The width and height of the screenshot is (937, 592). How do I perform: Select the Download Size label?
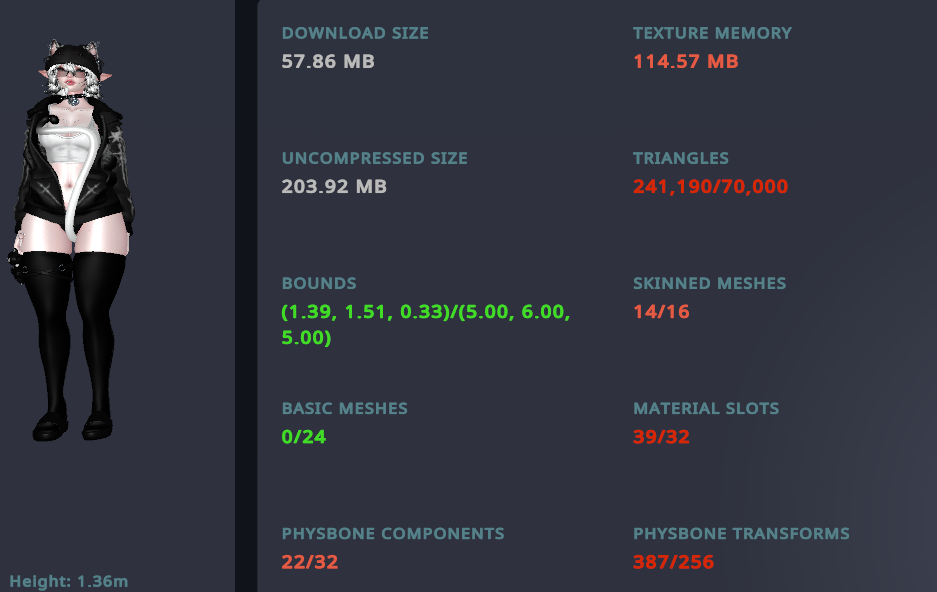[x=355, y=33]
